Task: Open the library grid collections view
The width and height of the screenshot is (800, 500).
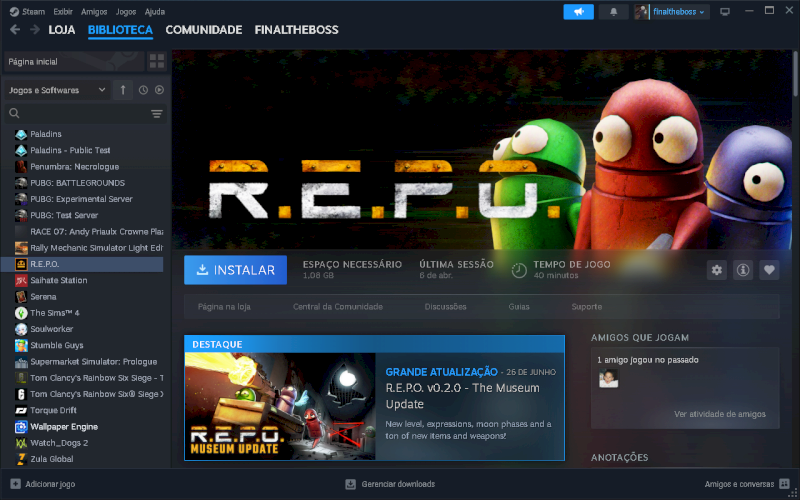Action: pos(157,62)
